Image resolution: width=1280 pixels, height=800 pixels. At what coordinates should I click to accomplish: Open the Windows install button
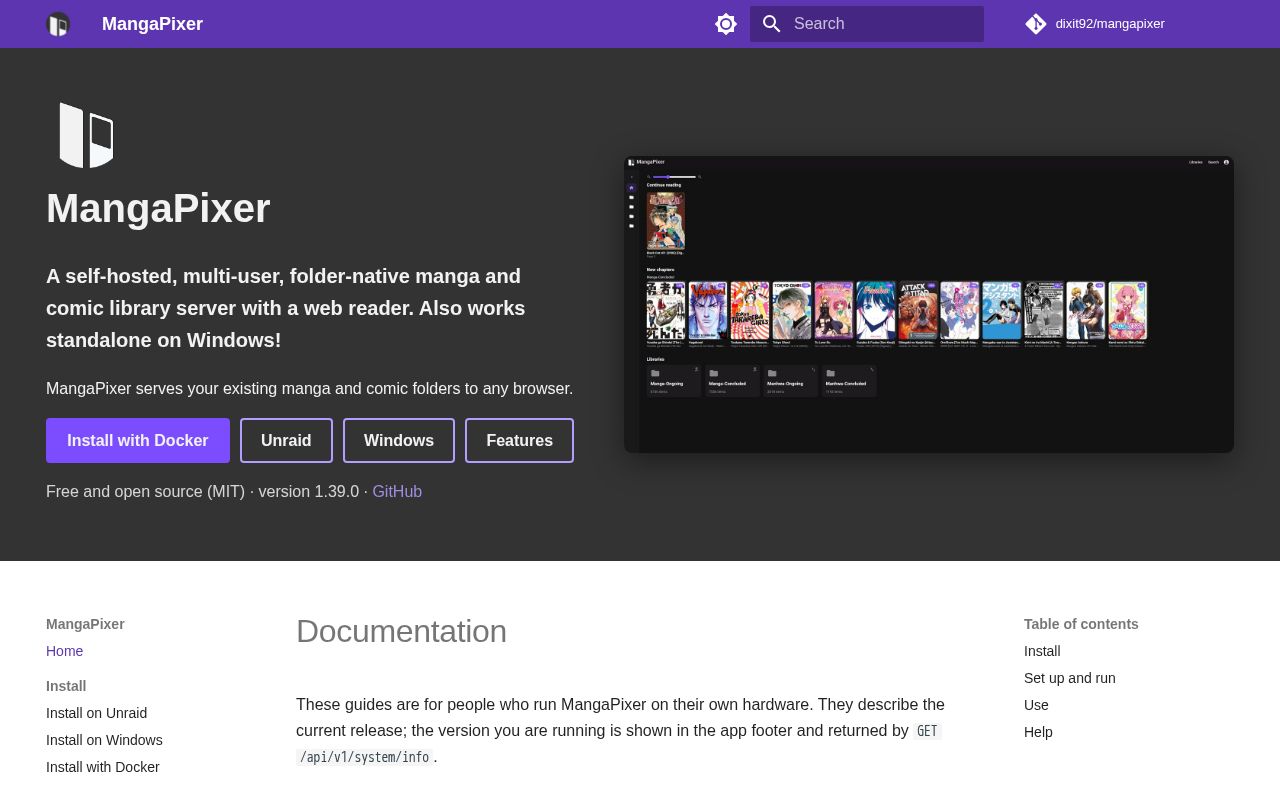tap(399, 441)
